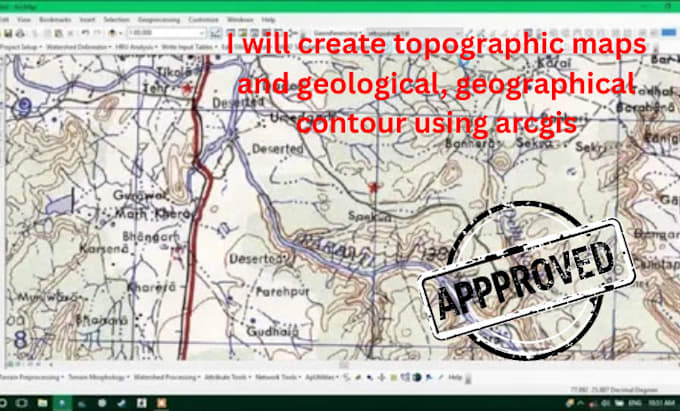Expand the Network Tools dropdown
Viewport: 680px width, 411px height.
(x=278, y=378)
